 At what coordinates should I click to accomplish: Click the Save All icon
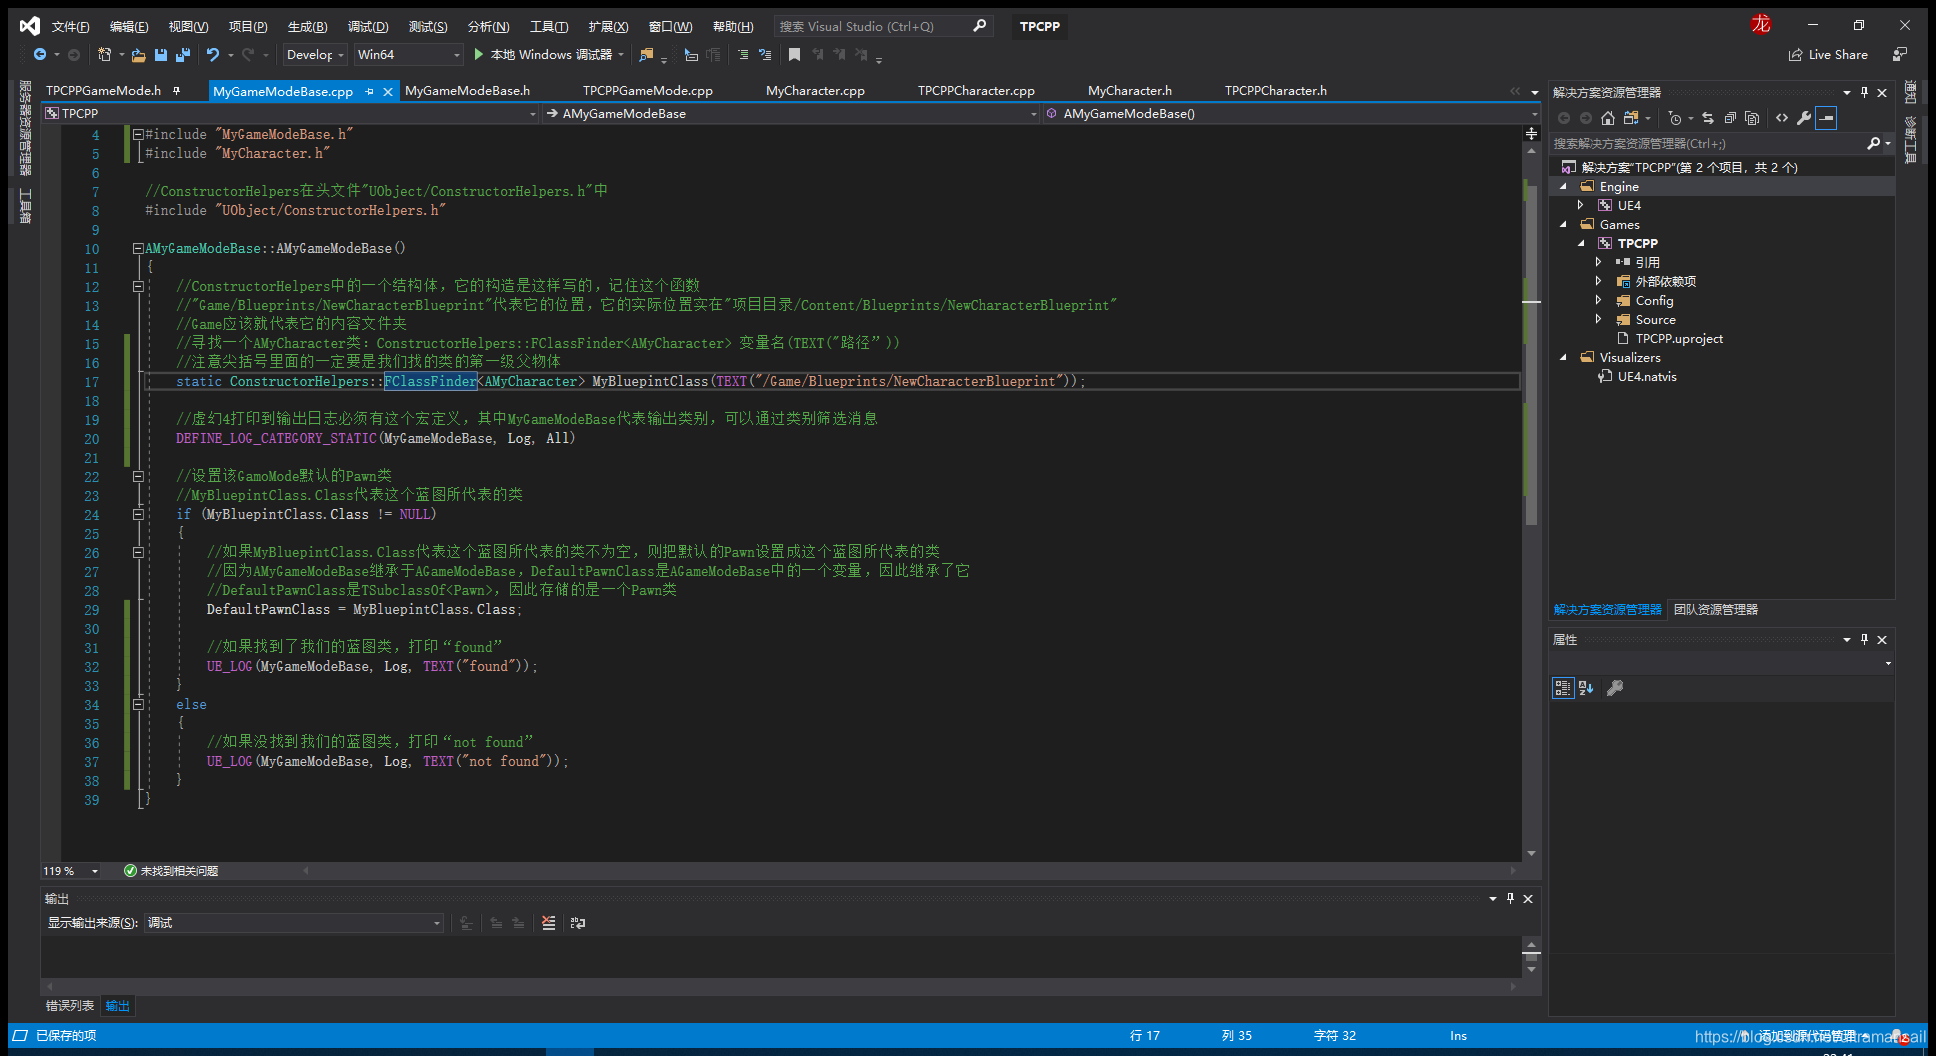tap(183, 55)
